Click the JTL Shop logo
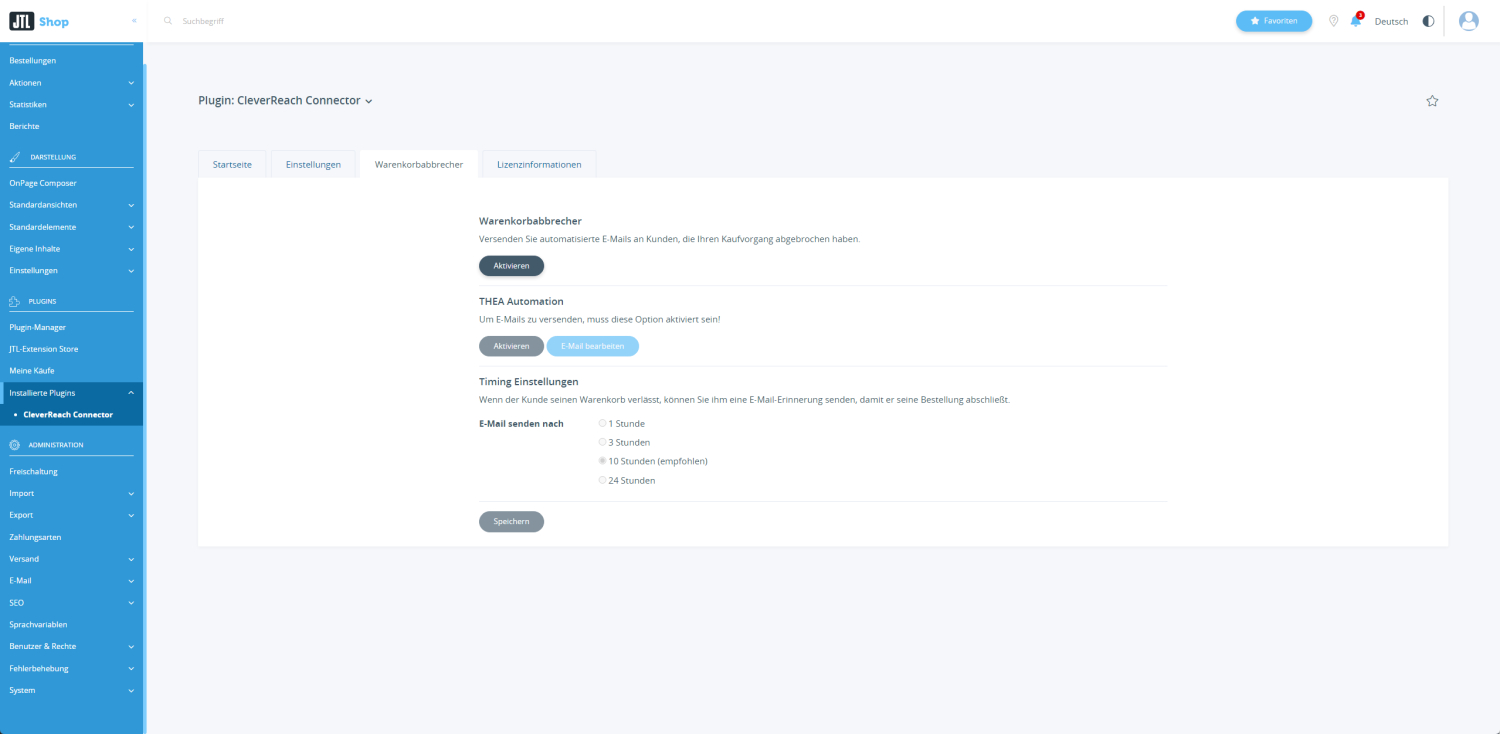Viewport: 1500px width, 734px height. tap(39, 21)
